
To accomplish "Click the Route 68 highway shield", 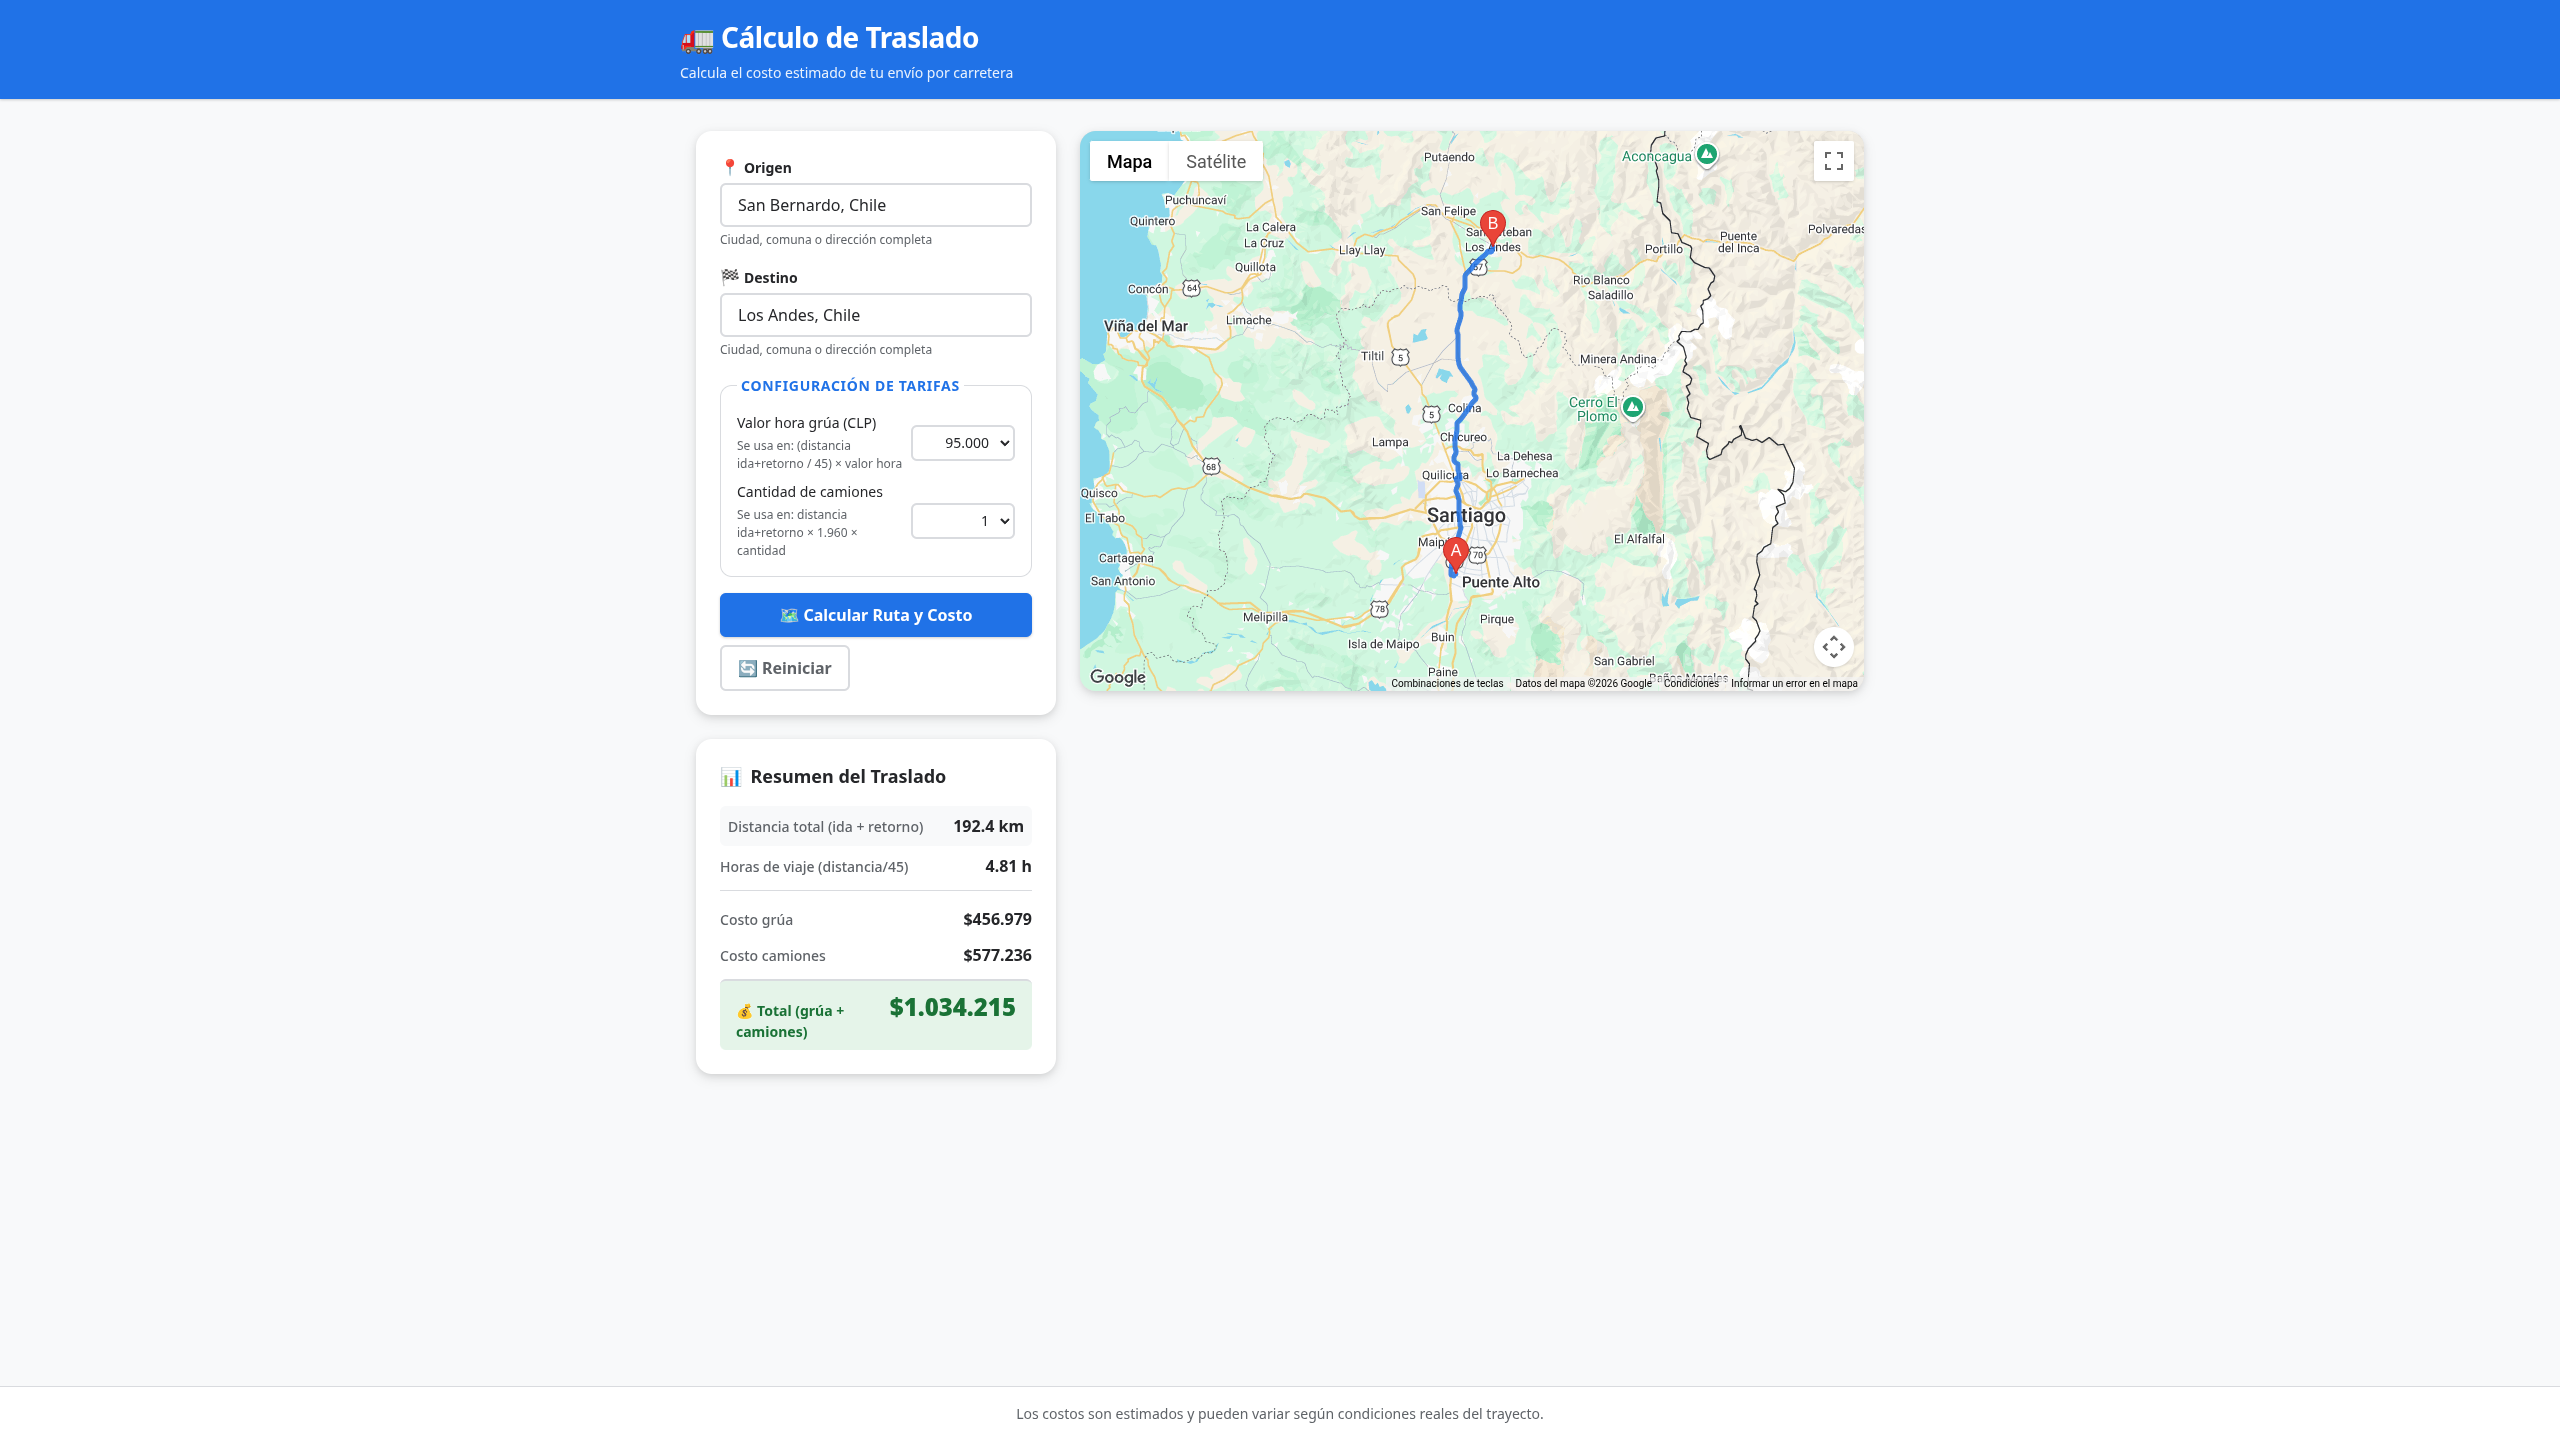I will (x=1211, y=466).
